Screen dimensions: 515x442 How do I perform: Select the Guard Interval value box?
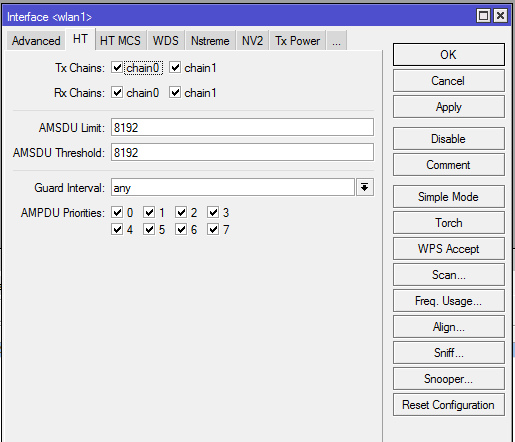pos(233,187)
